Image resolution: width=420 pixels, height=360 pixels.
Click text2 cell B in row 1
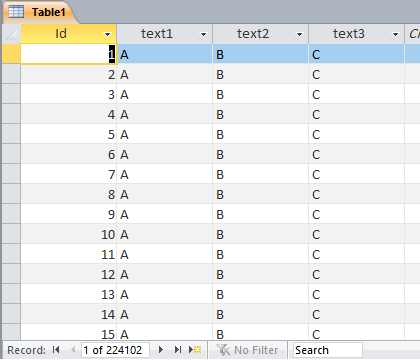pyautogui.click(x=261, y=54)
